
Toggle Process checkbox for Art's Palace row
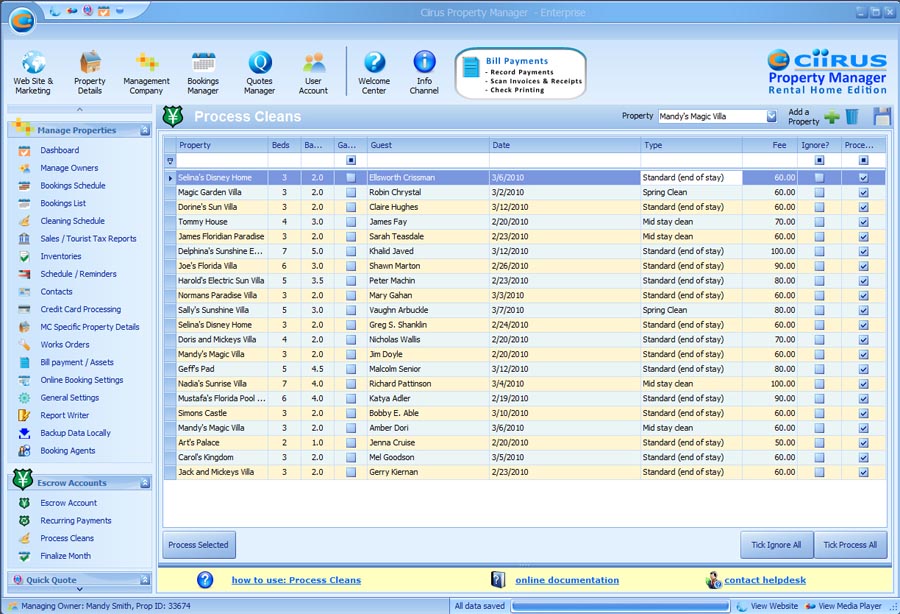[863, 443]
